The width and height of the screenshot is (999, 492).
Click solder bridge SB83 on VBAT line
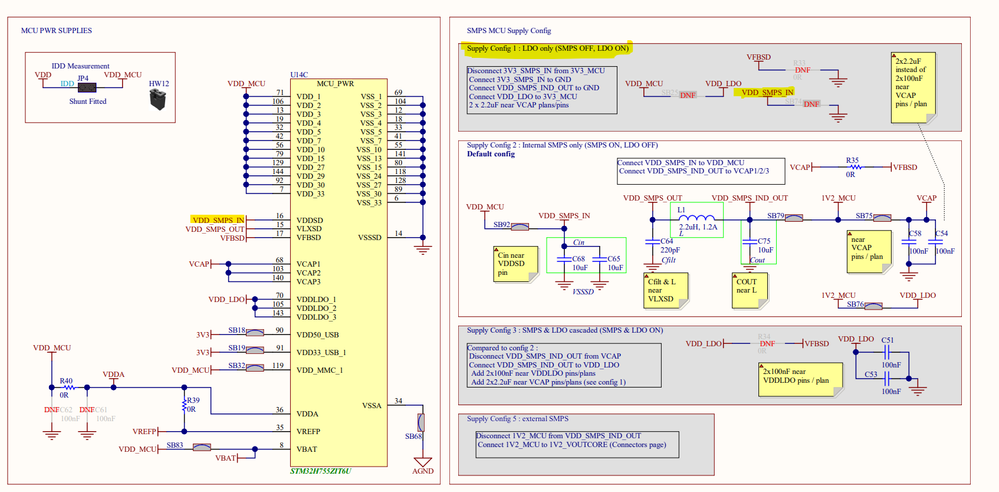pyautogui.click(x=201, y=448)
